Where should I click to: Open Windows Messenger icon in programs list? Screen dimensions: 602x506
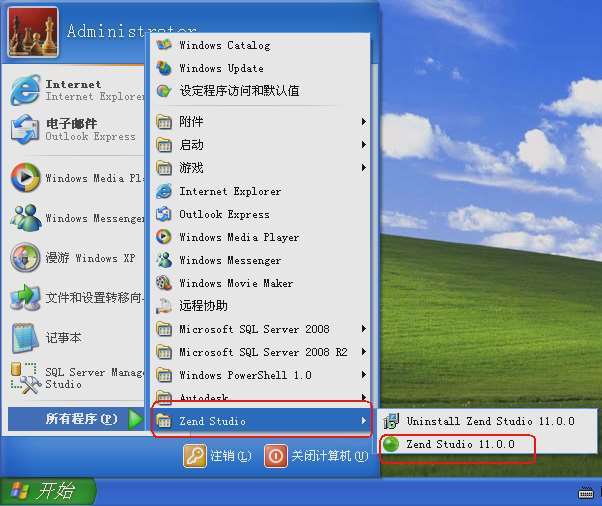point(164,260)
